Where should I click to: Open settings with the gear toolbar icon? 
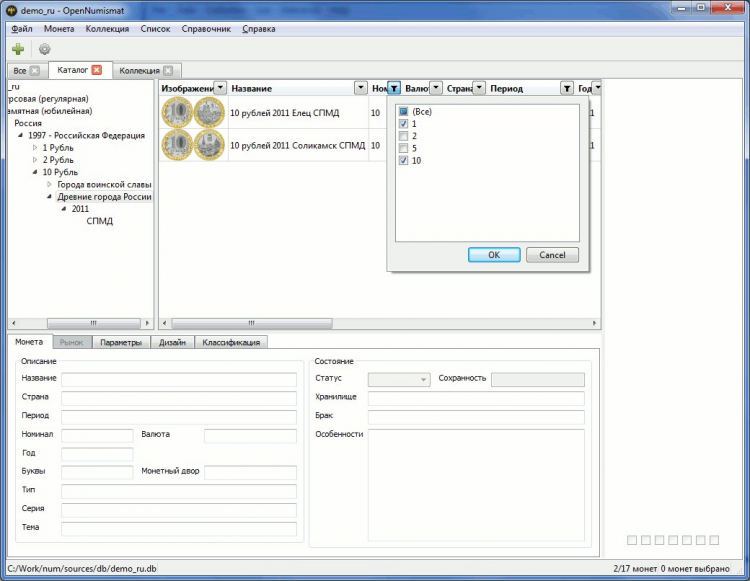[44, 49]
